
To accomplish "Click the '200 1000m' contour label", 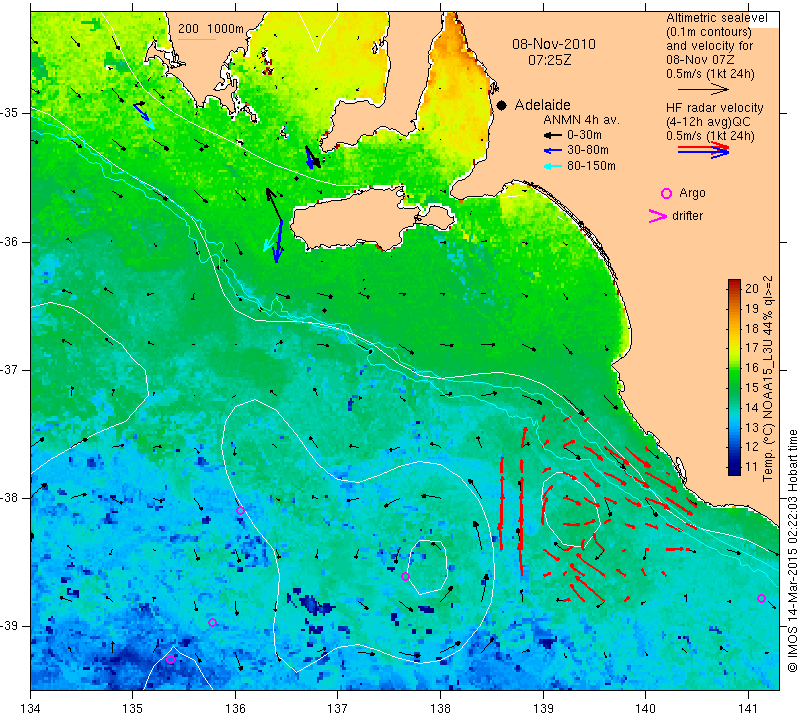I will (211, 29).
